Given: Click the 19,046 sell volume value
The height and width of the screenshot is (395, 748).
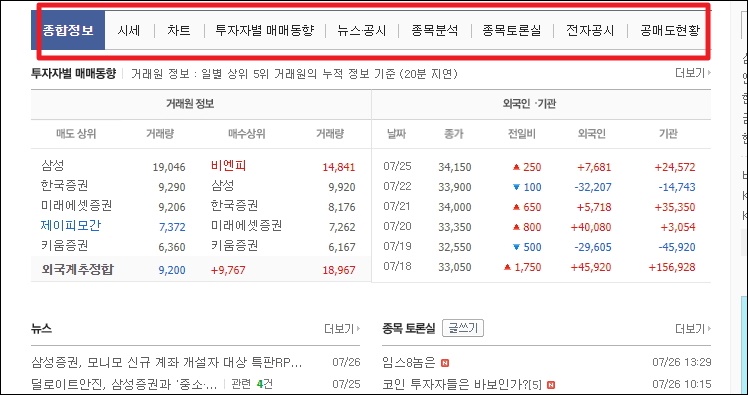Looking at the screenshot, I should click(x=169, y=167).
